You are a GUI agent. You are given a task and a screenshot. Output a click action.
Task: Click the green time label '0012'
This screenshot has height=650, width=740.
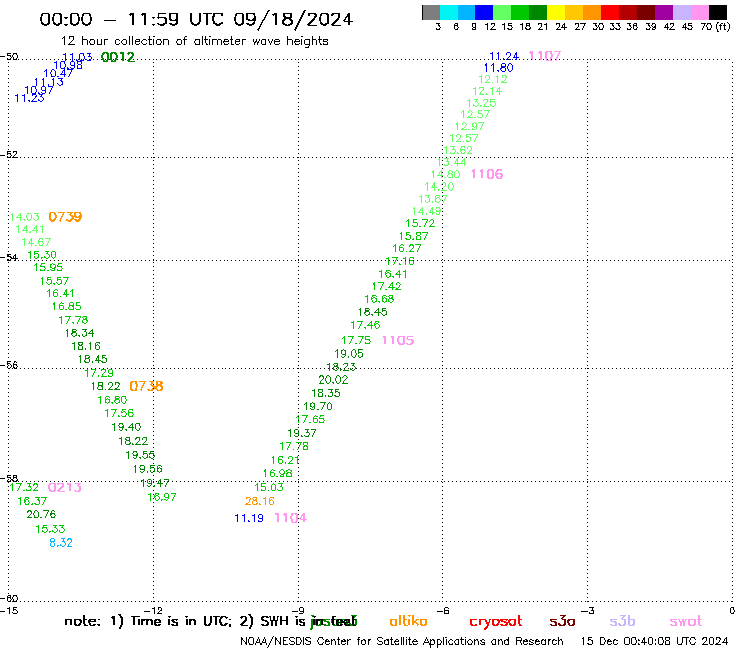pyautogui.click(x=118, y=57)
